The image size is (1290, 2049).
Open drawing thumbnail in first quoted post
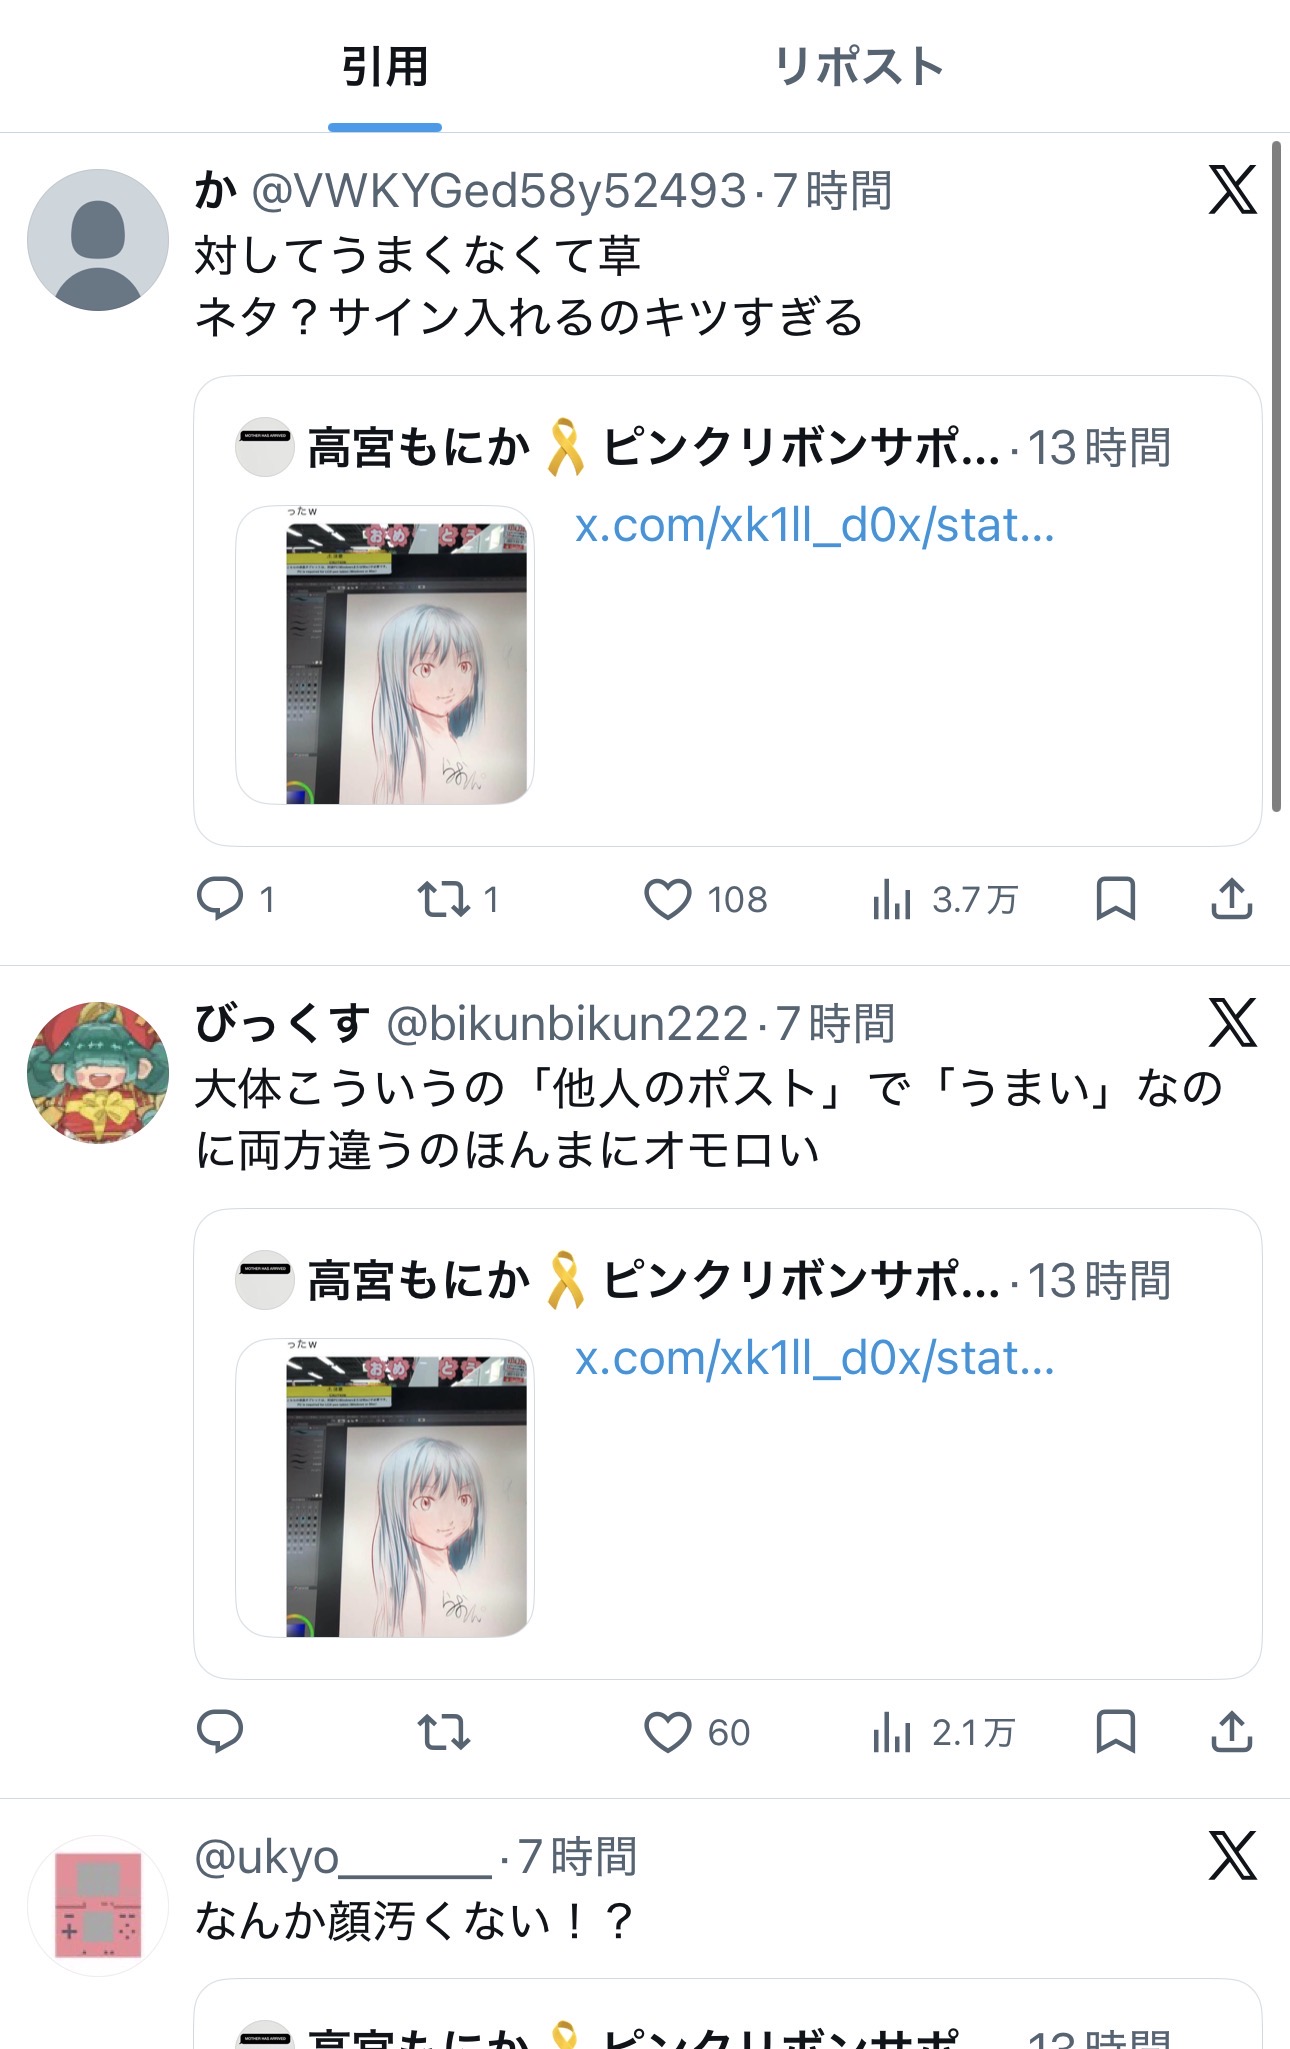coord(385,655)
